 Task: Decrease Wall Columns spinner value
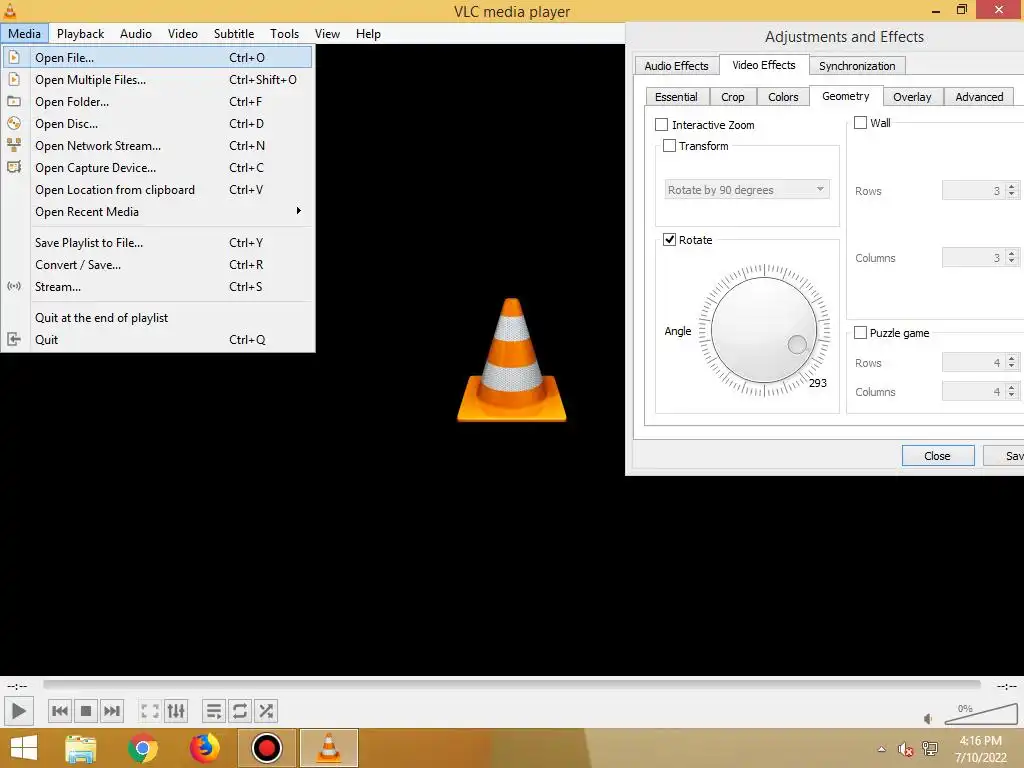tap(1012, 262)
